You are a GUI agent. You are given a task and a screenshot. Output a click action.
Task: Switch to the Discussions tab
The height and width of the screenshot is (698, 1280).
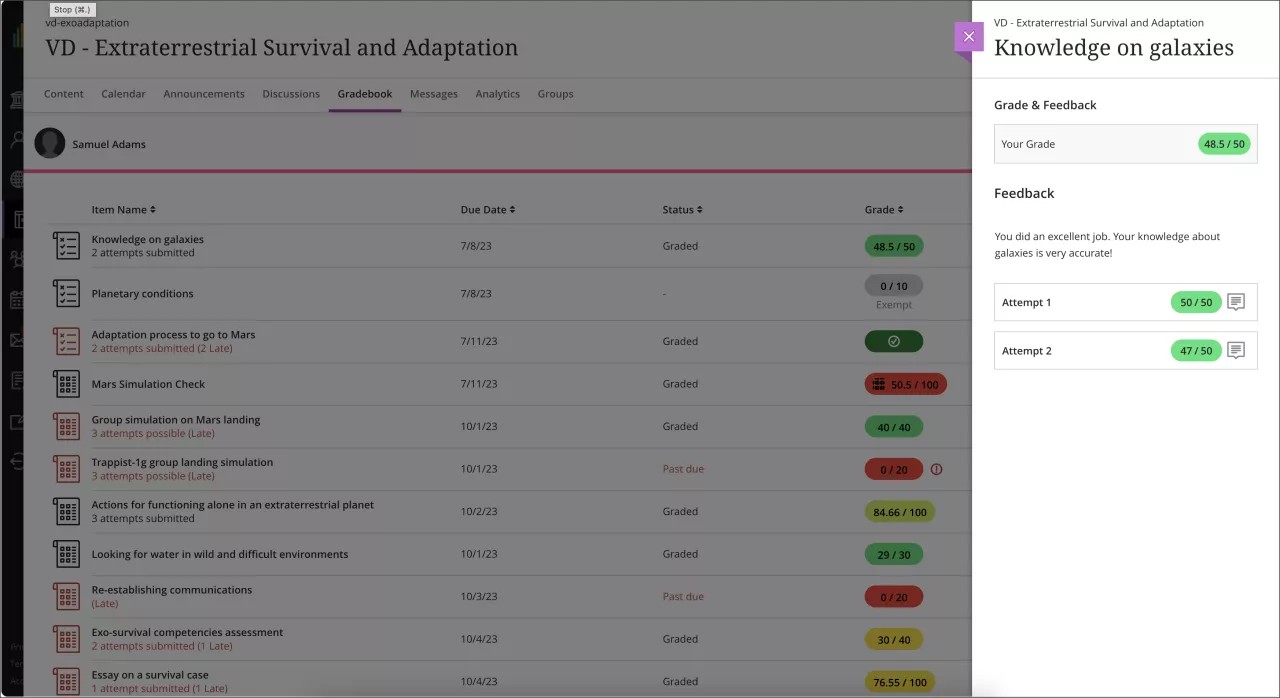(x=291, y=94)
